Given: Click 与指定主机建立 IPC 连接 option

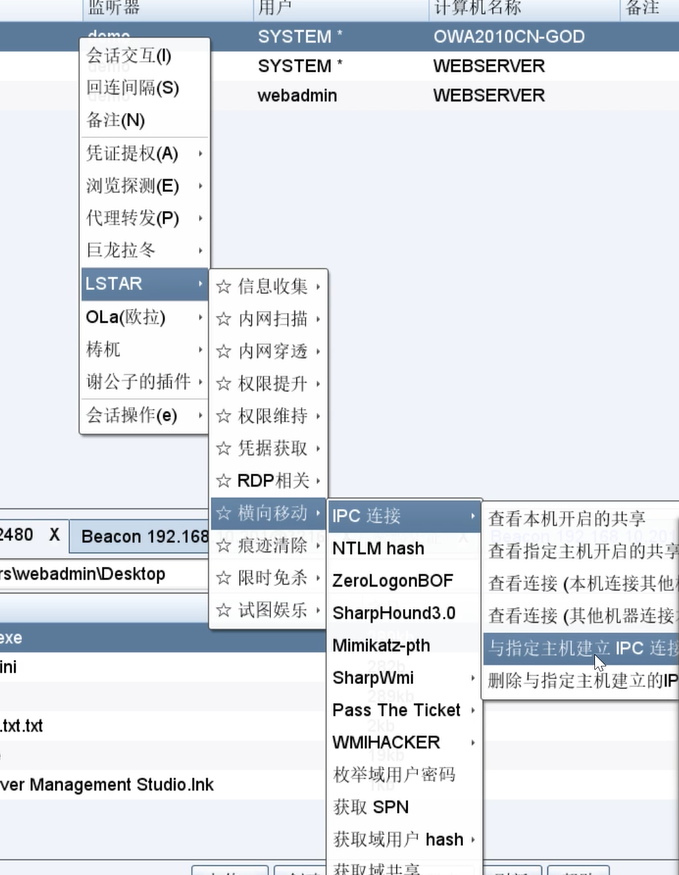Looking at the screenshot, I should pyautogui.click(x=582, y=649).
